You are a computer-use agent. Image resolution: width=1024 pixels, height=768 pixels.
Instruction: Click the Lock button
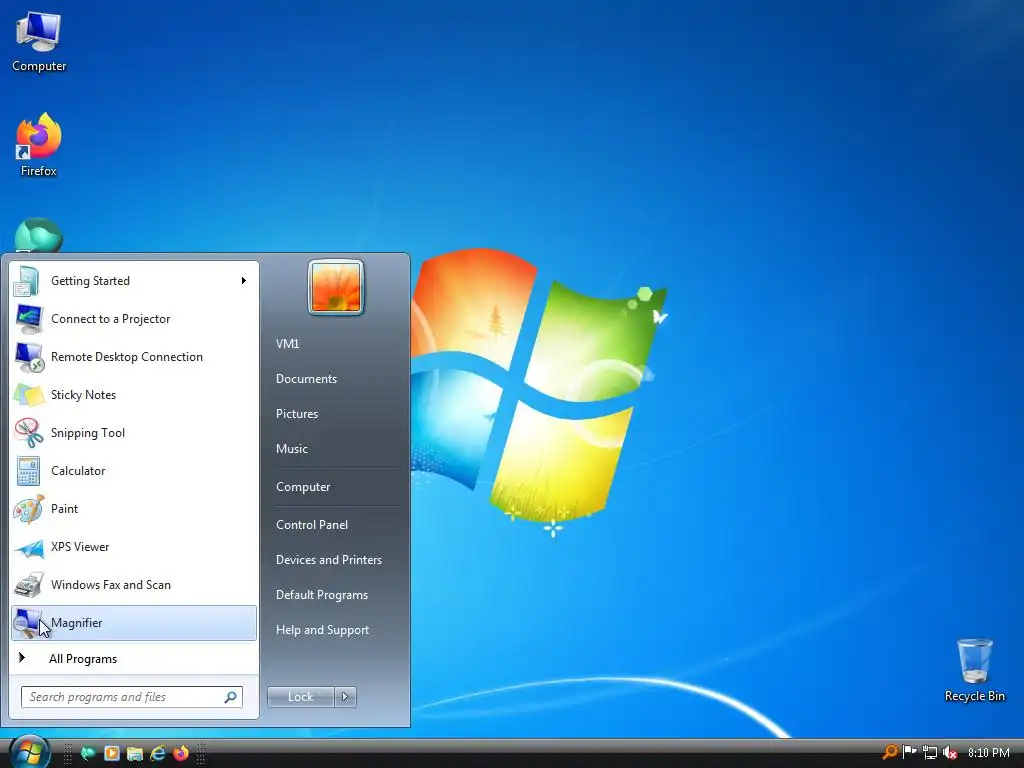pos(300,697)
